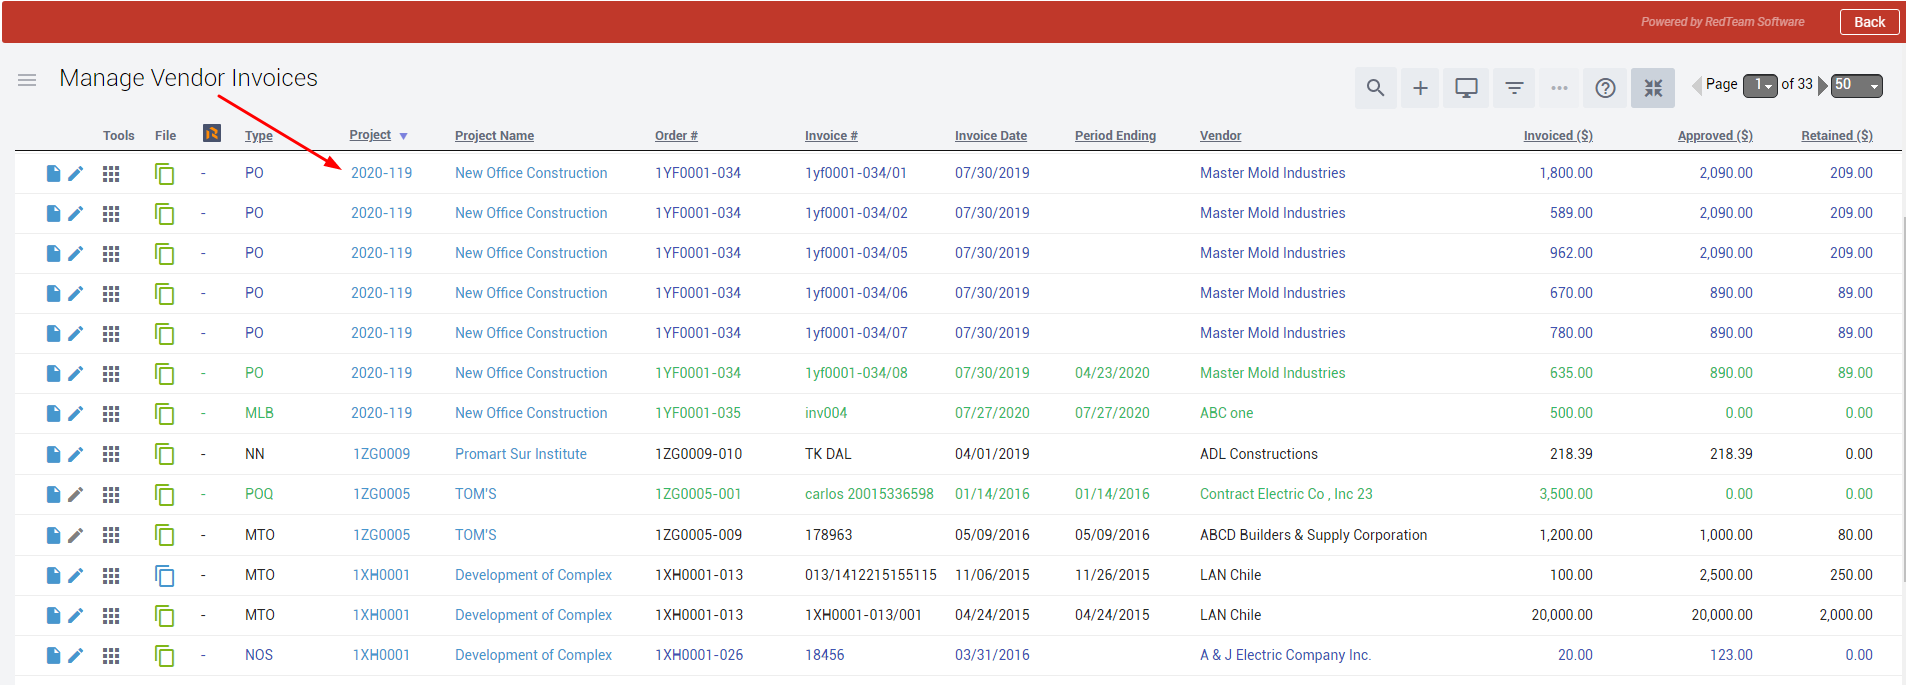Click the document view icon for invoice 178963
Viewport: 1906px width, 685px height.
53,535
